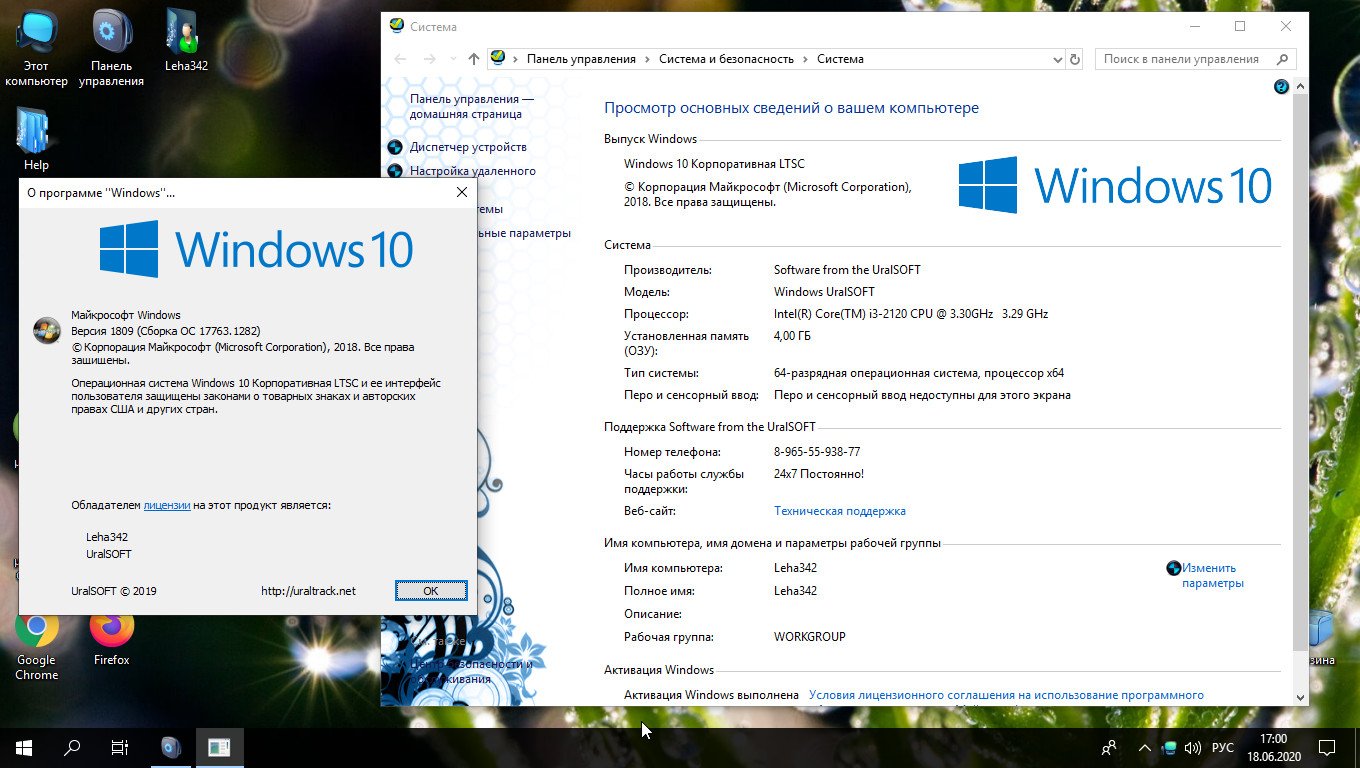Open the volume speaker tray icon
Screen dimensions: 1360x768
1192,747
